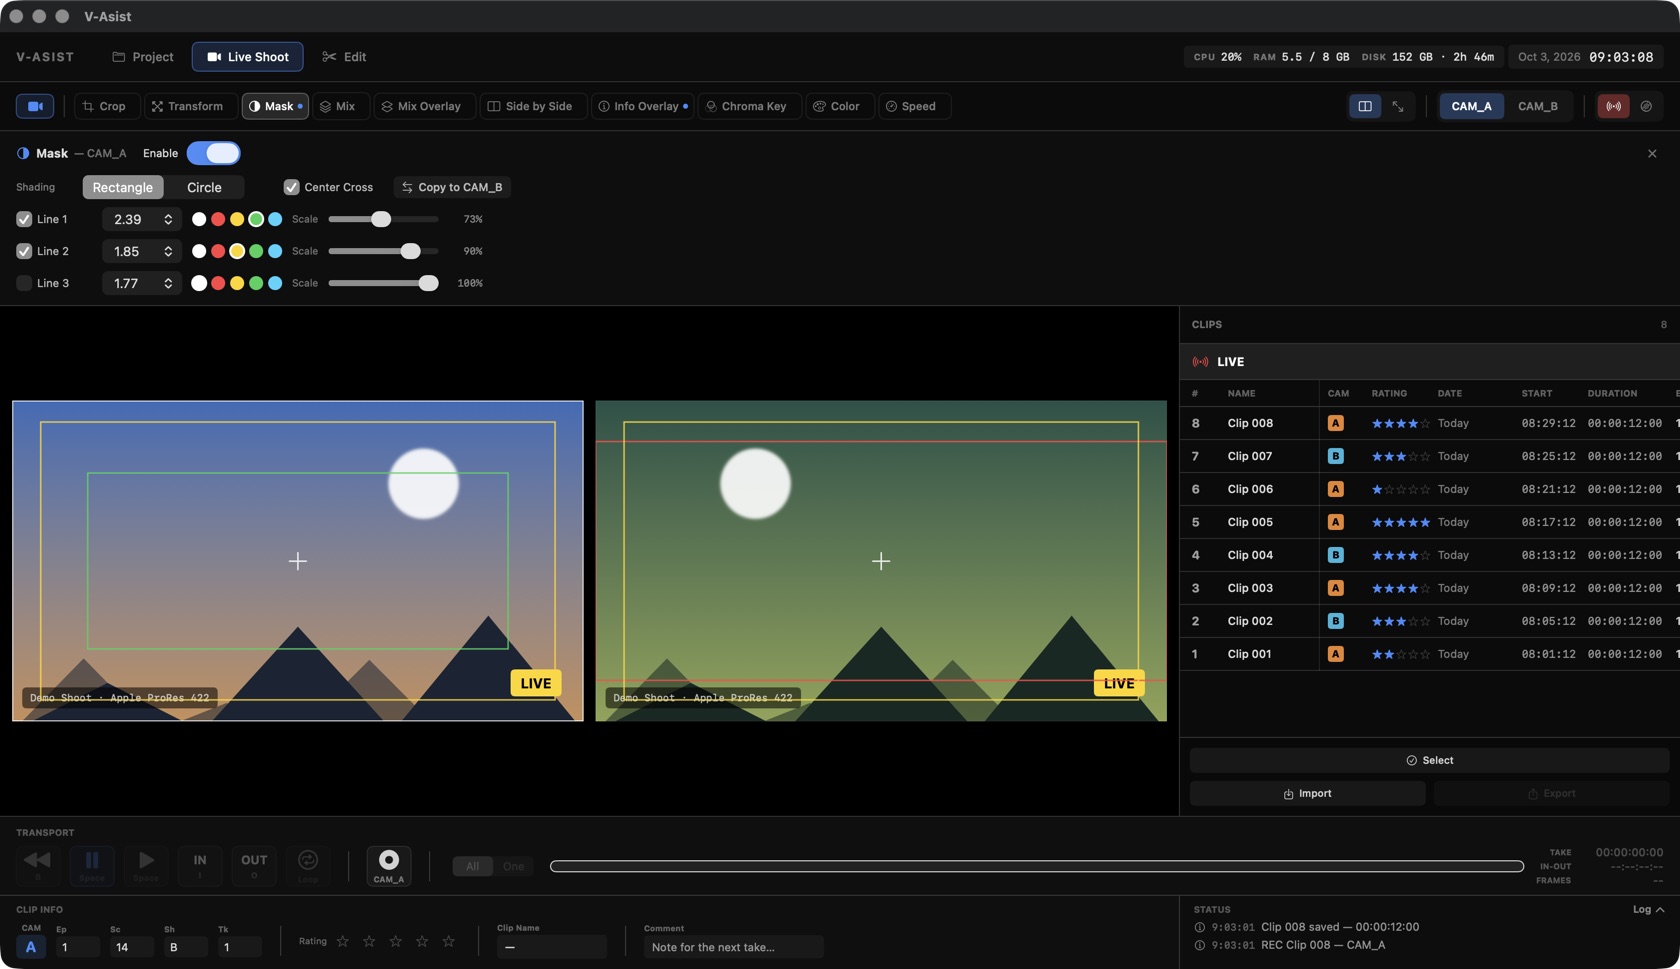The image size is (1680, 969).
Task: Switch to the Edit tab
Action: 344,57
